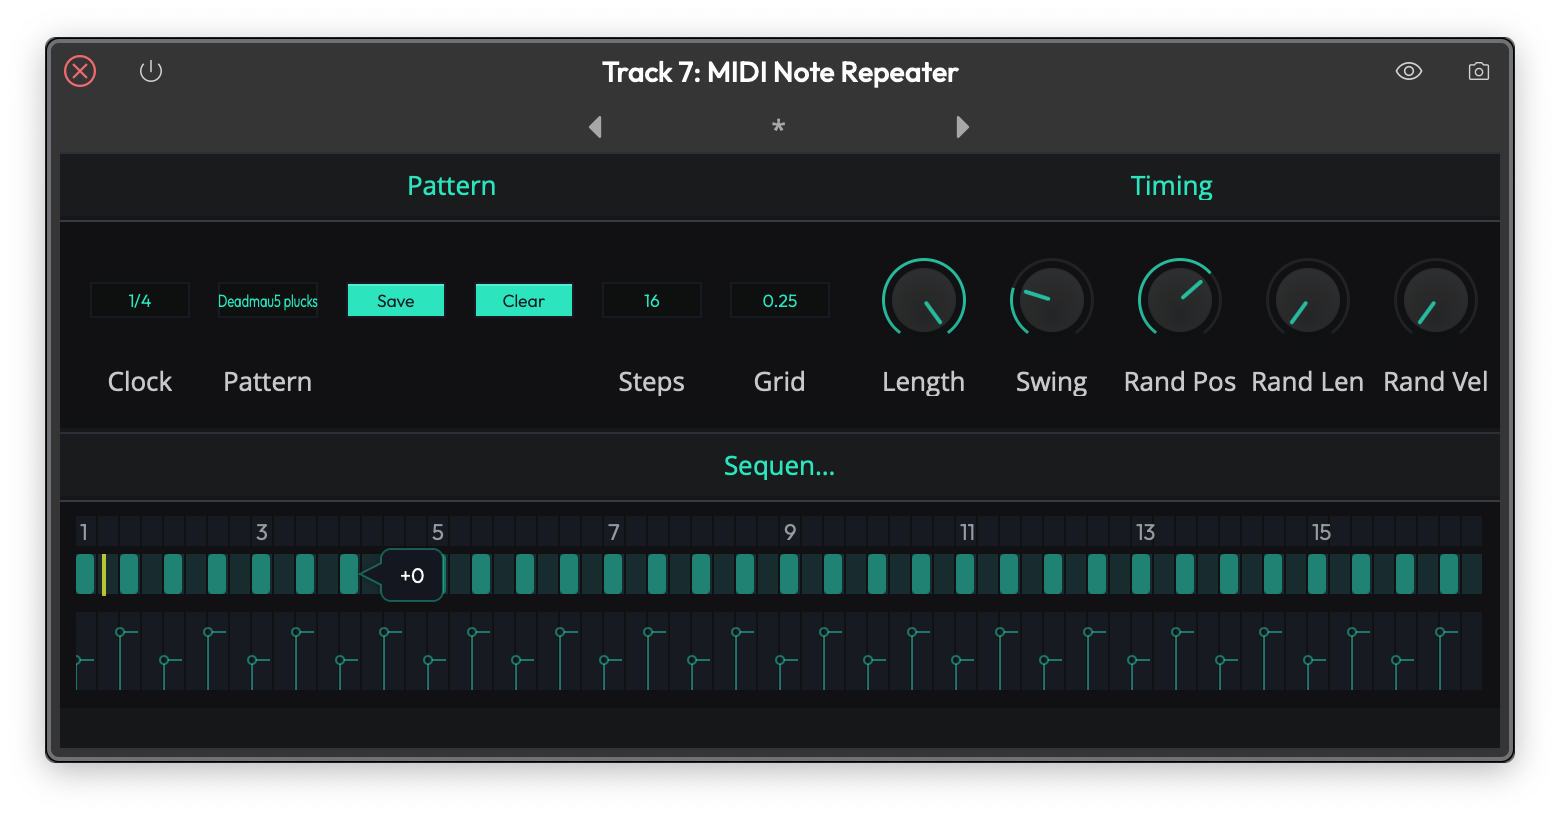Click the yellow playhead marker in step row
Image resolution: width=1560 pixels, height=816 pixels.
(104, 574)
